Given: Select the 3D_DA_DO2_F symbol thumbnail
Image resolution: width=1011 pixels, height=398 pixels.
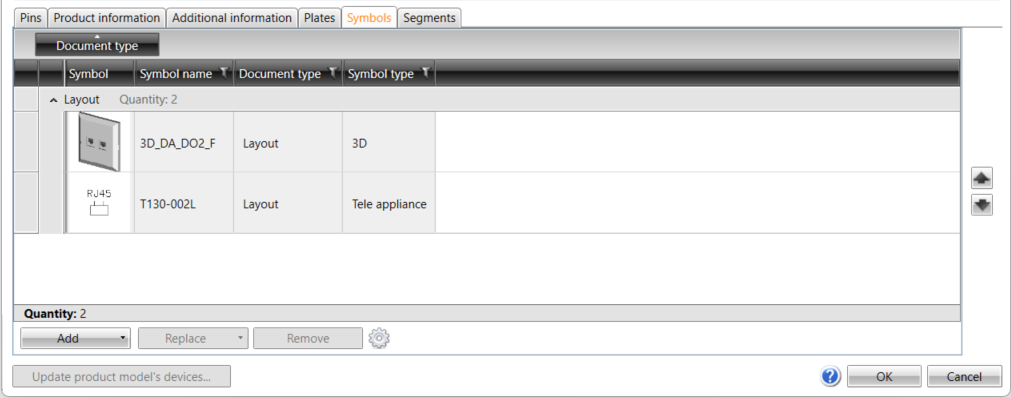Looking at the screenshot, I should (x=99, y=142).
